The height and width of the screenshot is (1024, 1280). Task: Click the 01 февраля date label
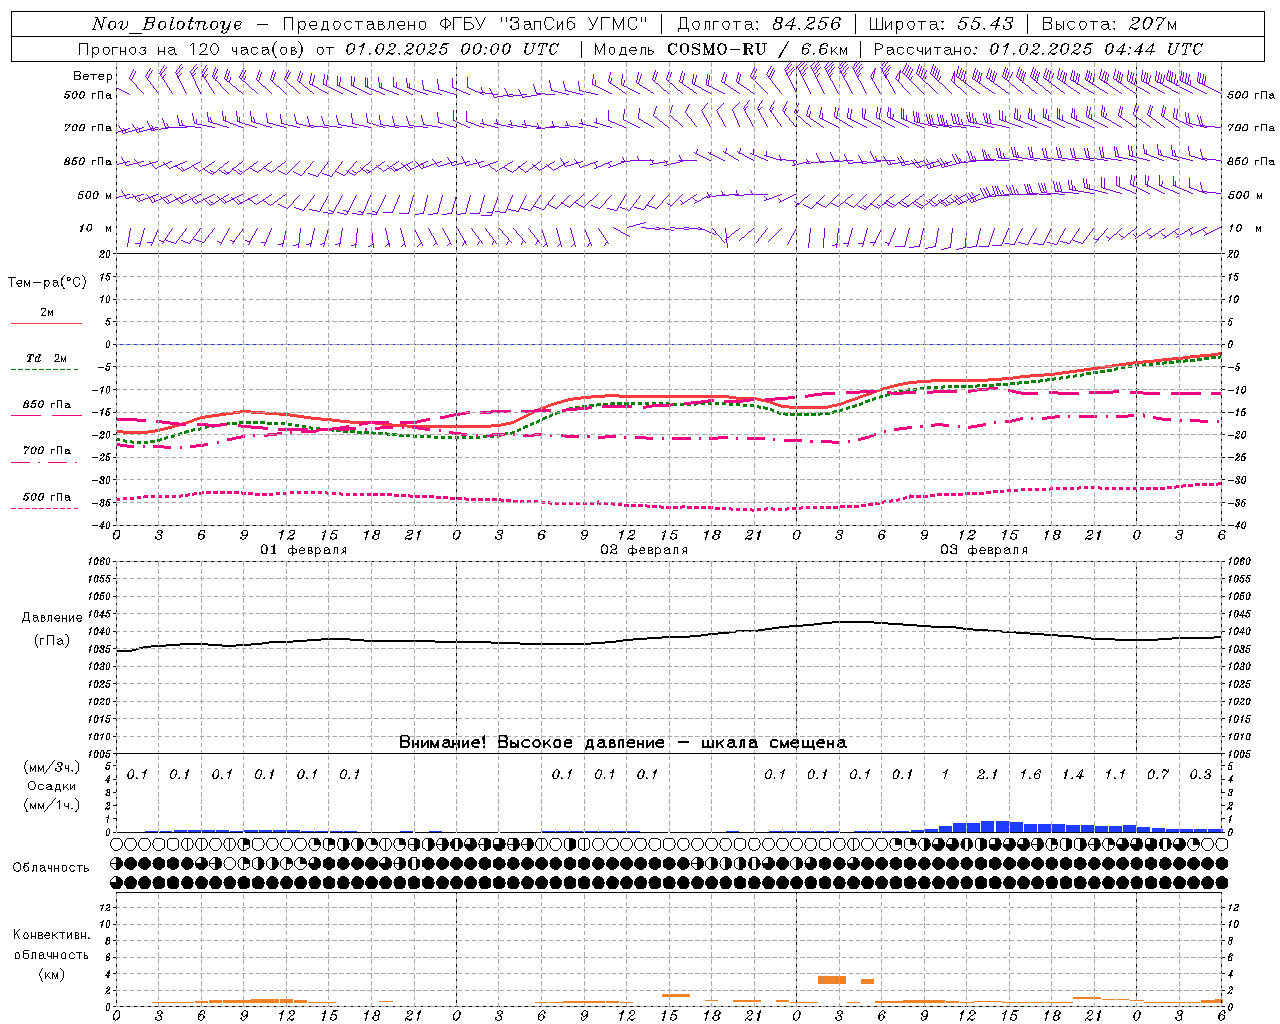click(x=304, y=550)
